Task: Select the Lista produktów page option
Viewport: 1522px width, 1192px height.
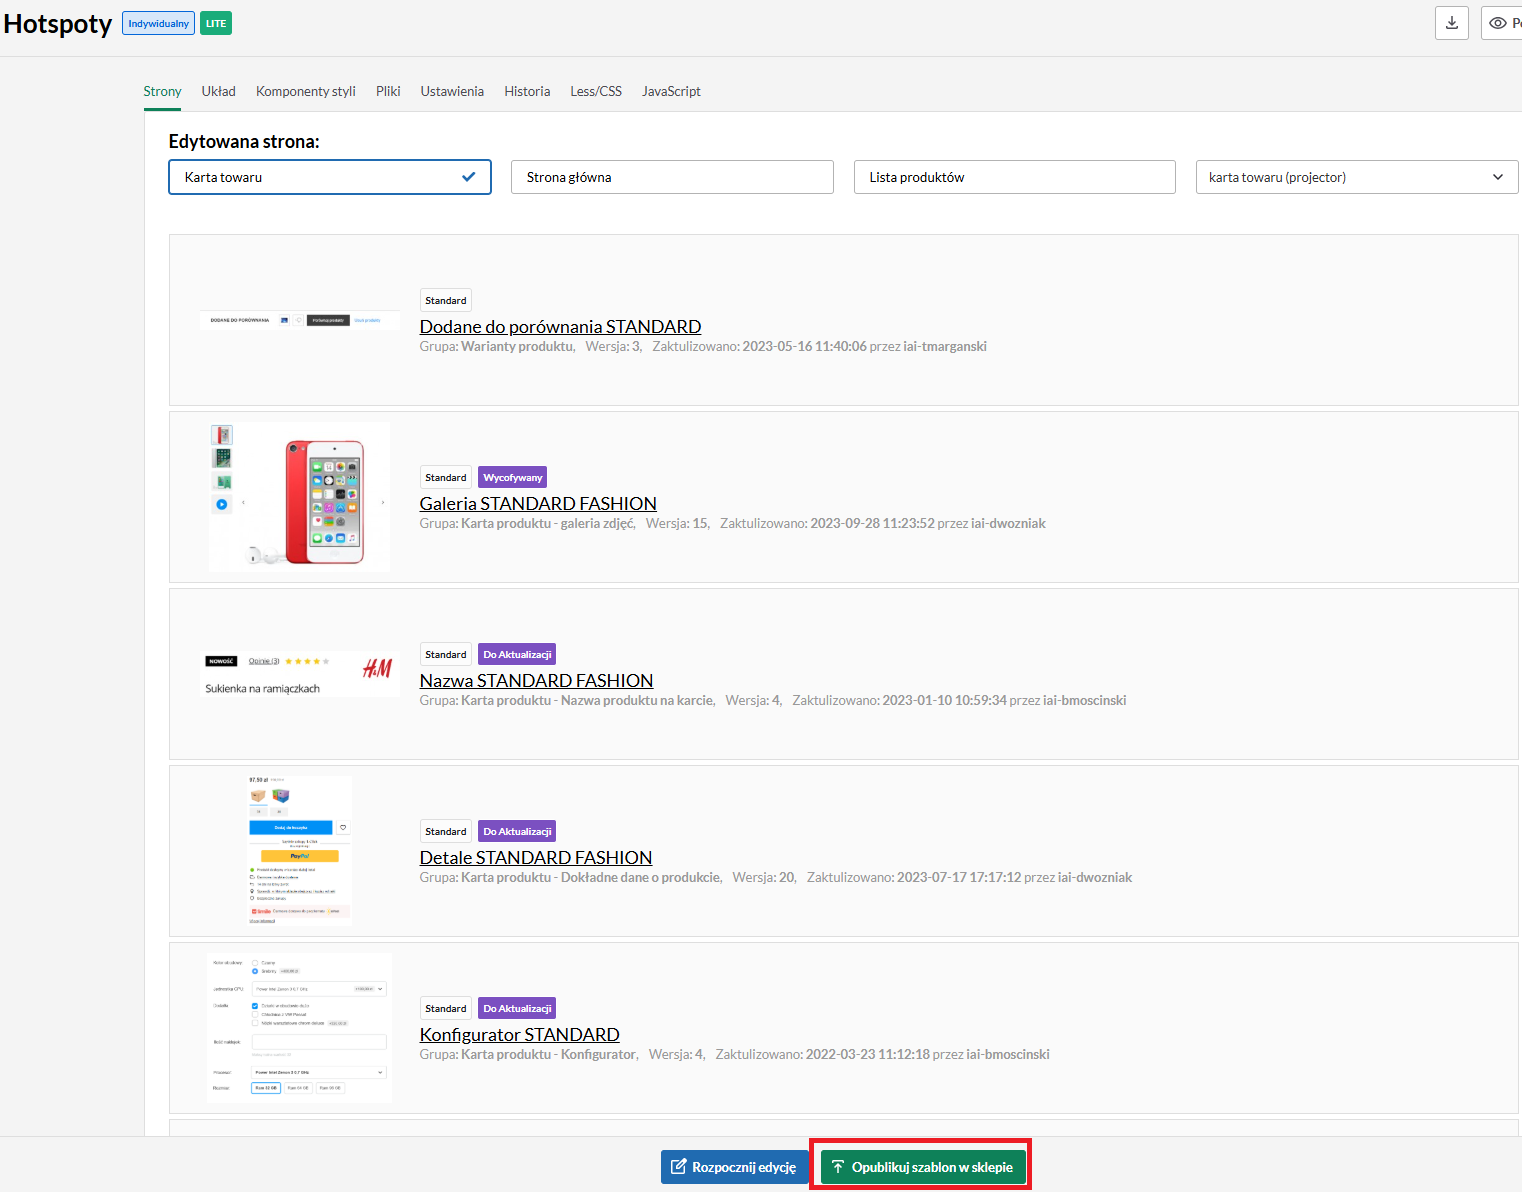Action: click(1015, 177)
